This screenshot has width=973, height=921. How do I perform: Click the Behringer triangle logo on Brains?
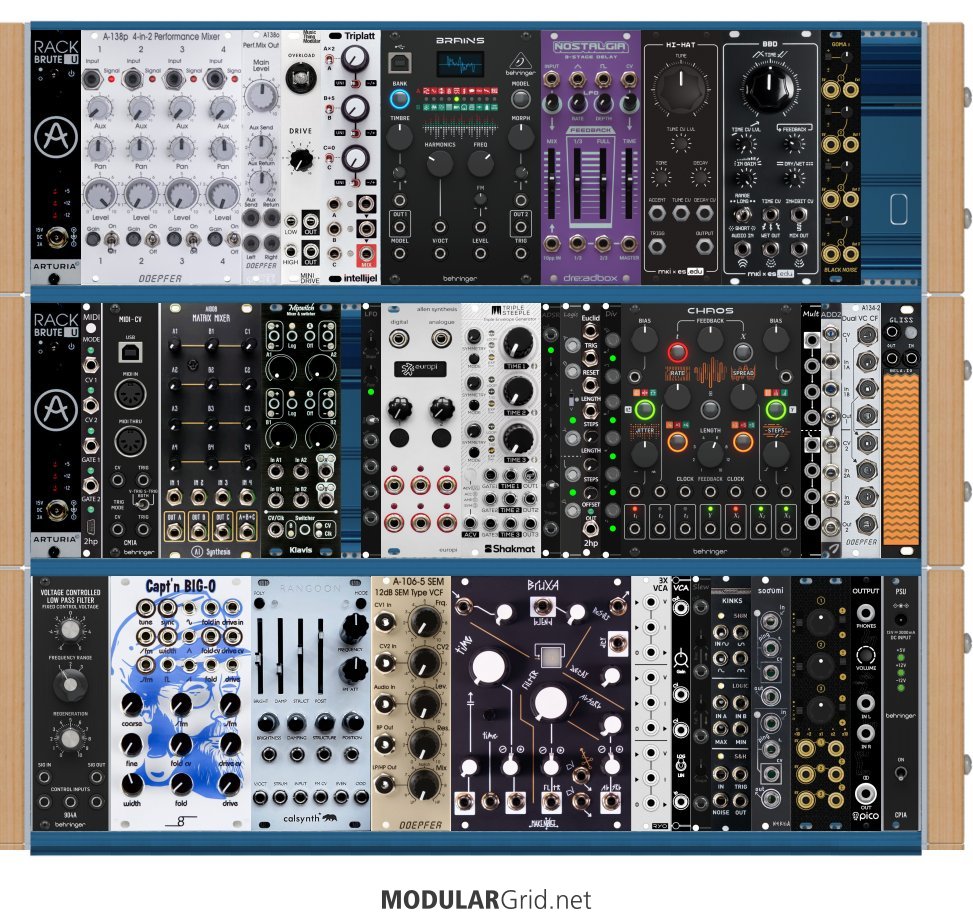520,61
